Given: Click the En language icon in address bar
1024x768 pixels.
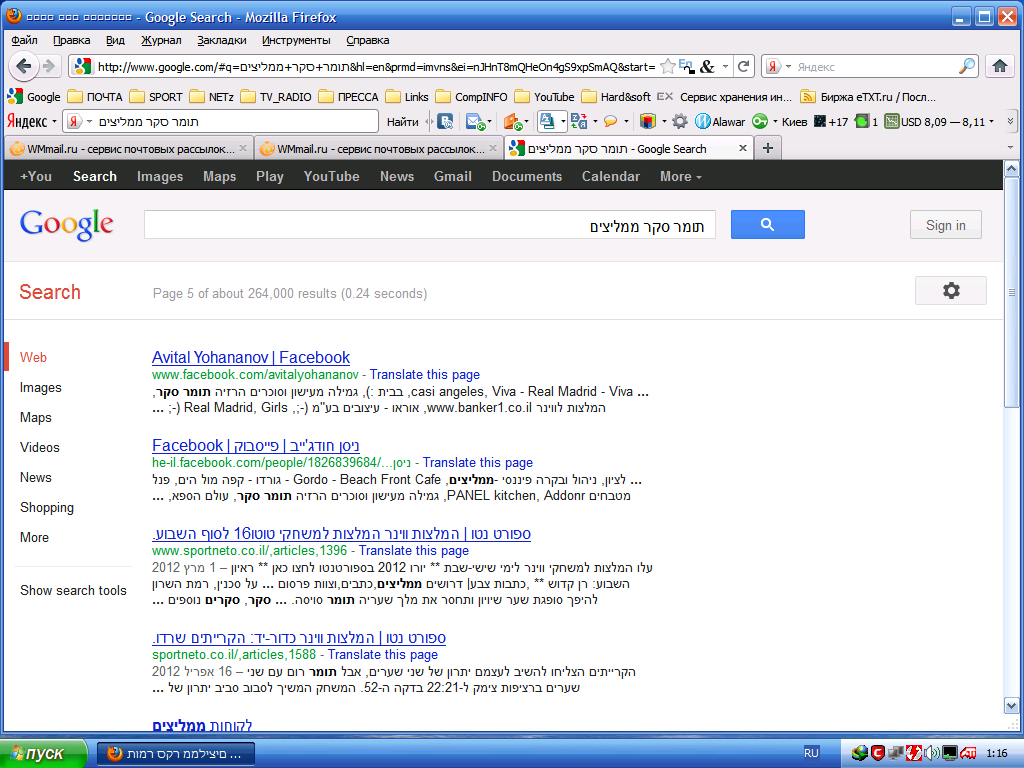Looking at the screenshot, I should (686, 66).
